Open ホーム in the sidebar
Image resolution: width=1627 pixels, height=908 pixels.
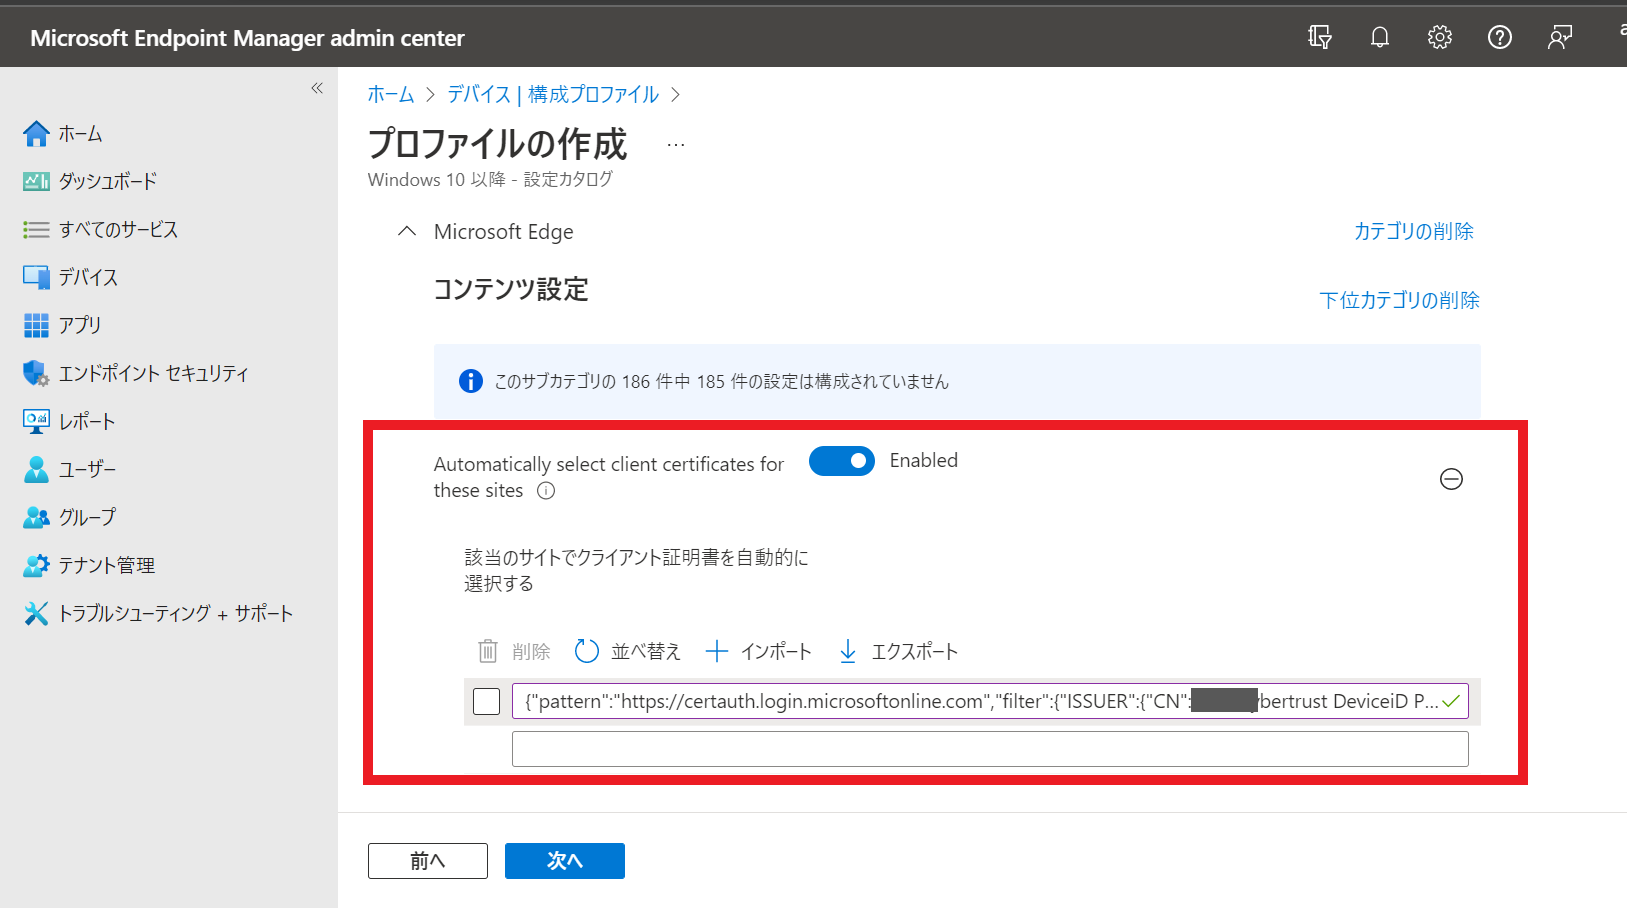click(80, 133)
